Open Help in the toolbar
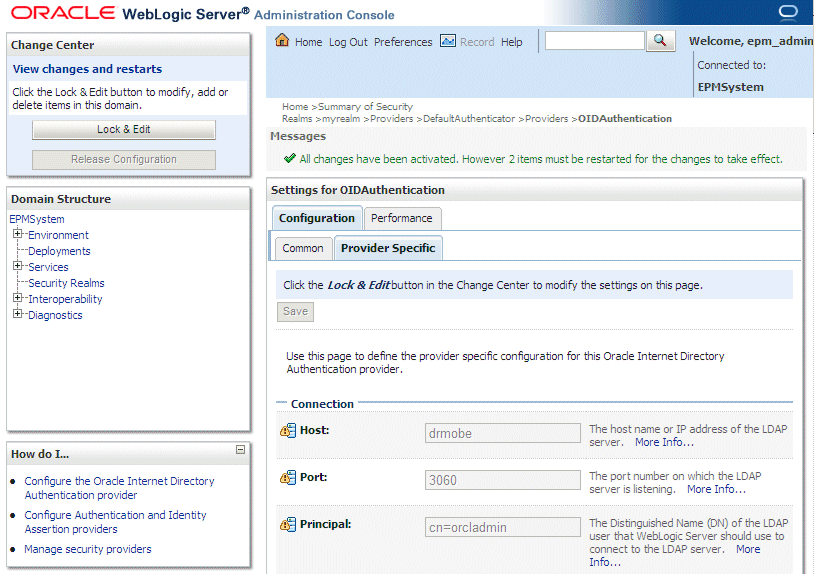The height and width of the screenshot is (574, 814). [x=511, y=42]
